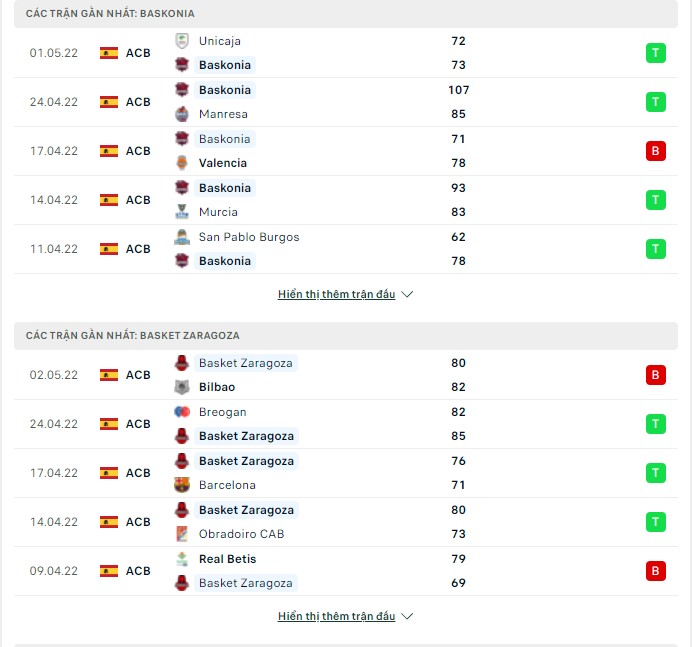Click red B badge for Bilbao match

point(656,375)
